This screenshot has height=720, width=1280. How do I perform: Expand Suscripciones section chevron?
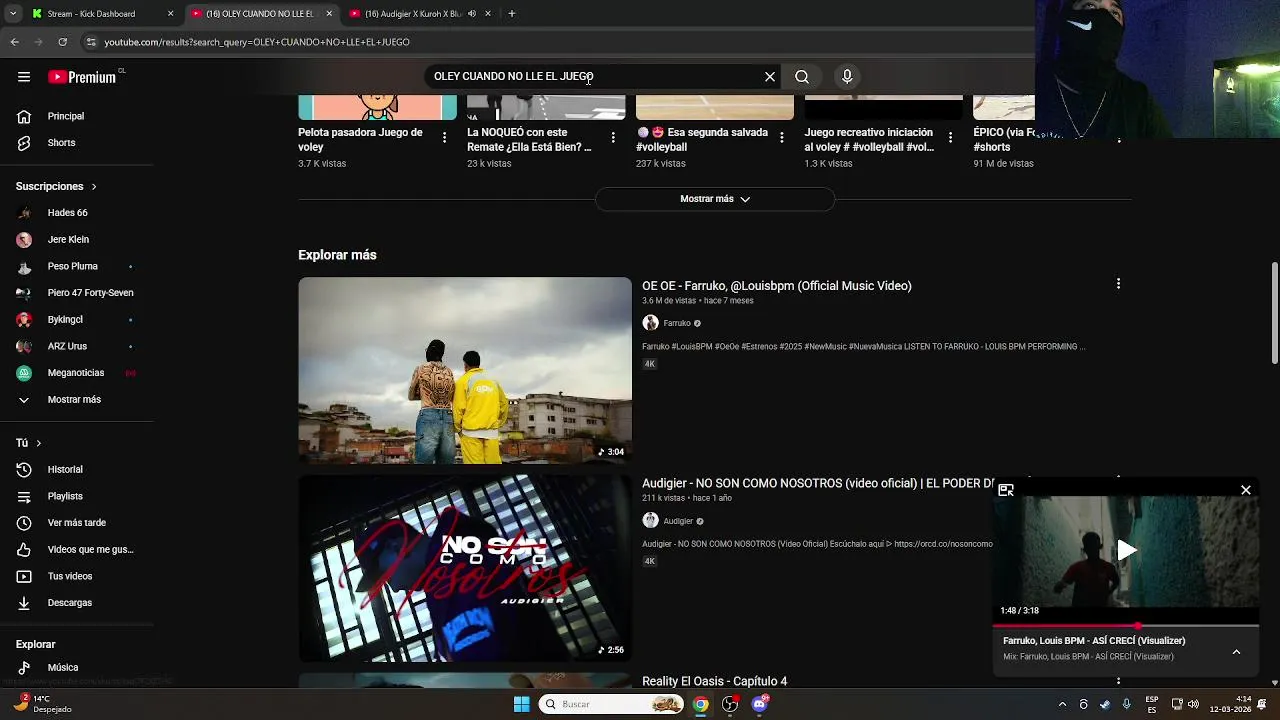(94, 186)
